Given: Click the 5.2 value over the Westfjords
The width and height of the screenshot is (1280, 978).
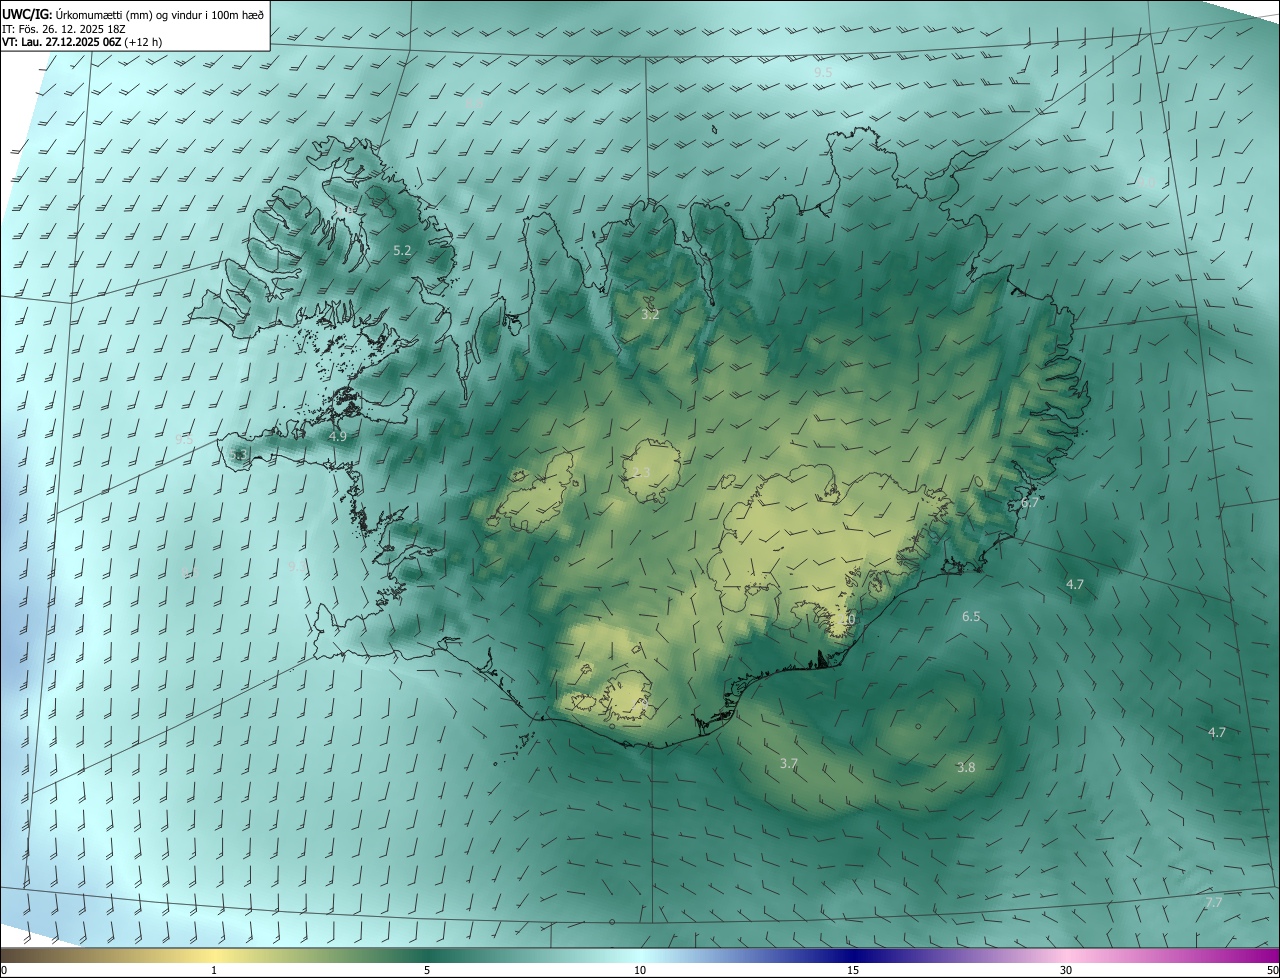Looking at the screenshot, I should coord(402,250).
